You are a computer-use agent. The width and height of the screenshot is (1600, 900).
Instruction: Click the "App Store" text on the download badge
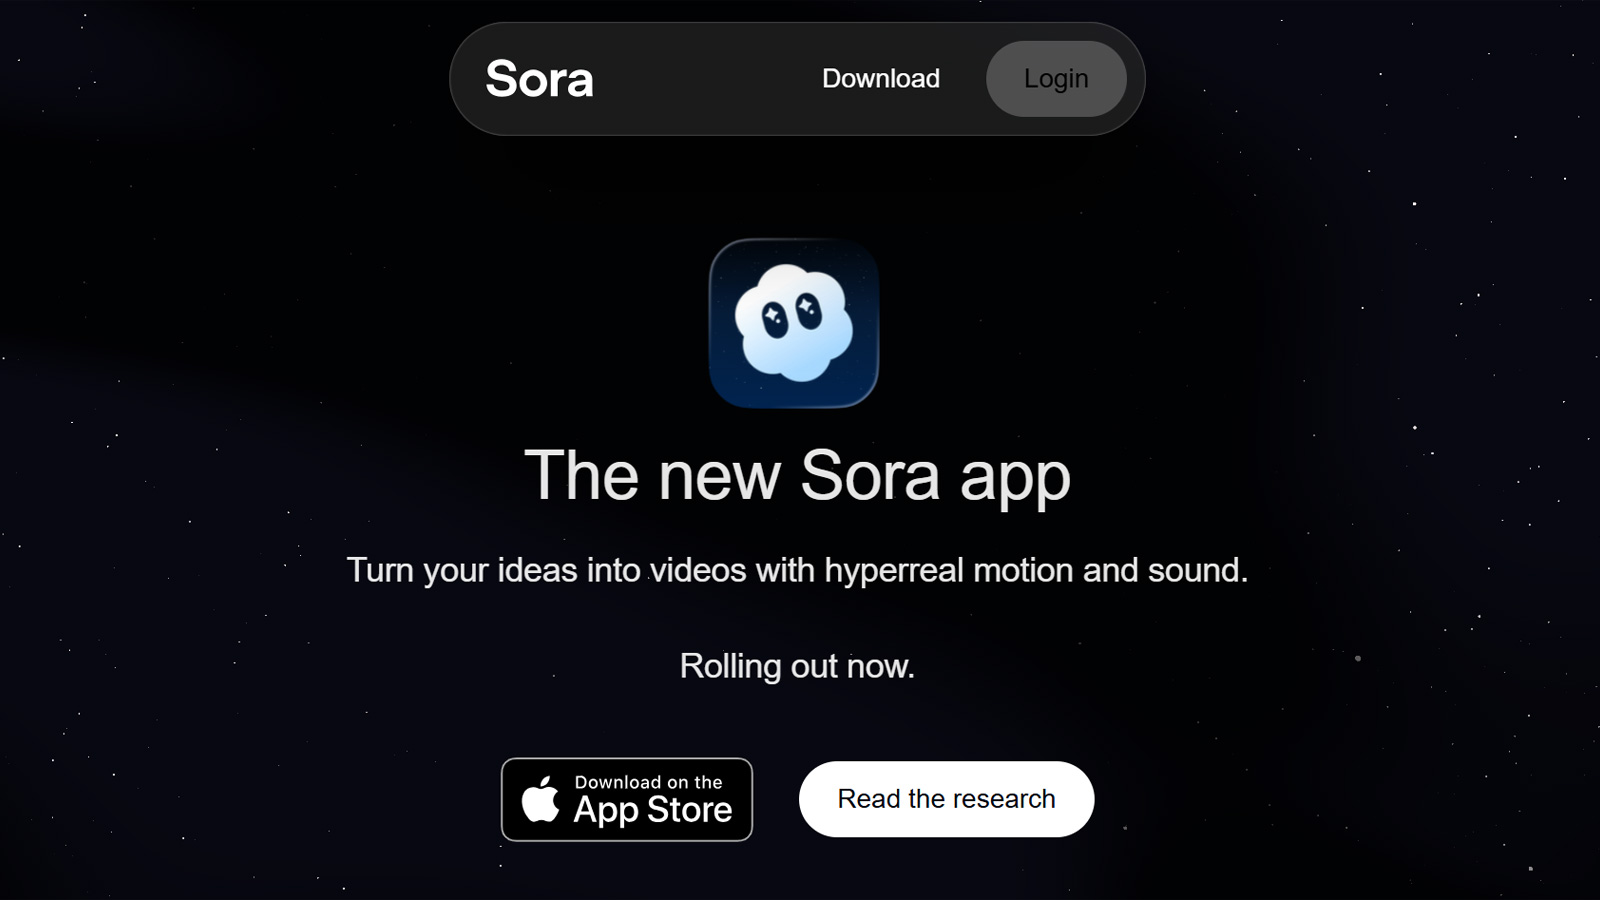click(x=653, y=810)
